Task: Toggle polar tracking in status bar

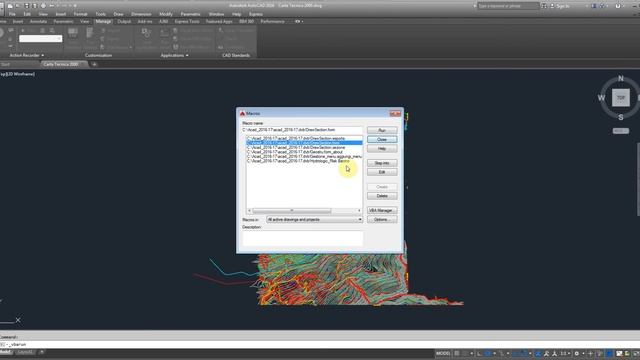Action: (x=487, y=353)
